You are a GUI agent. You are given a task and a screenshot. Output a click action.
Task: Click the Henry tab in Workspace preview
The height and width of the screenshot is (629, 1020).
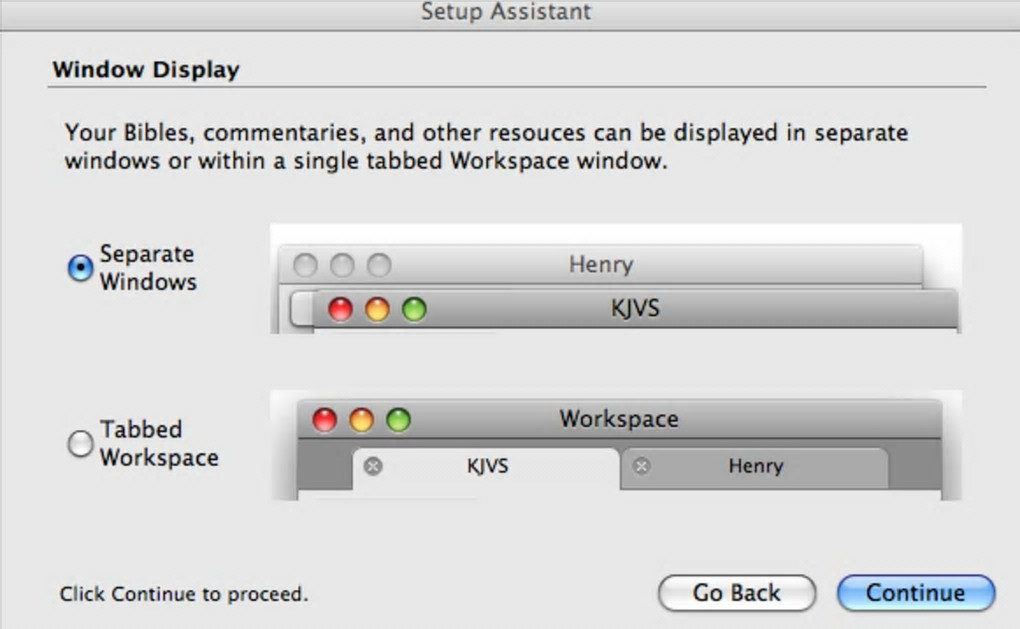tap(755, 466)
